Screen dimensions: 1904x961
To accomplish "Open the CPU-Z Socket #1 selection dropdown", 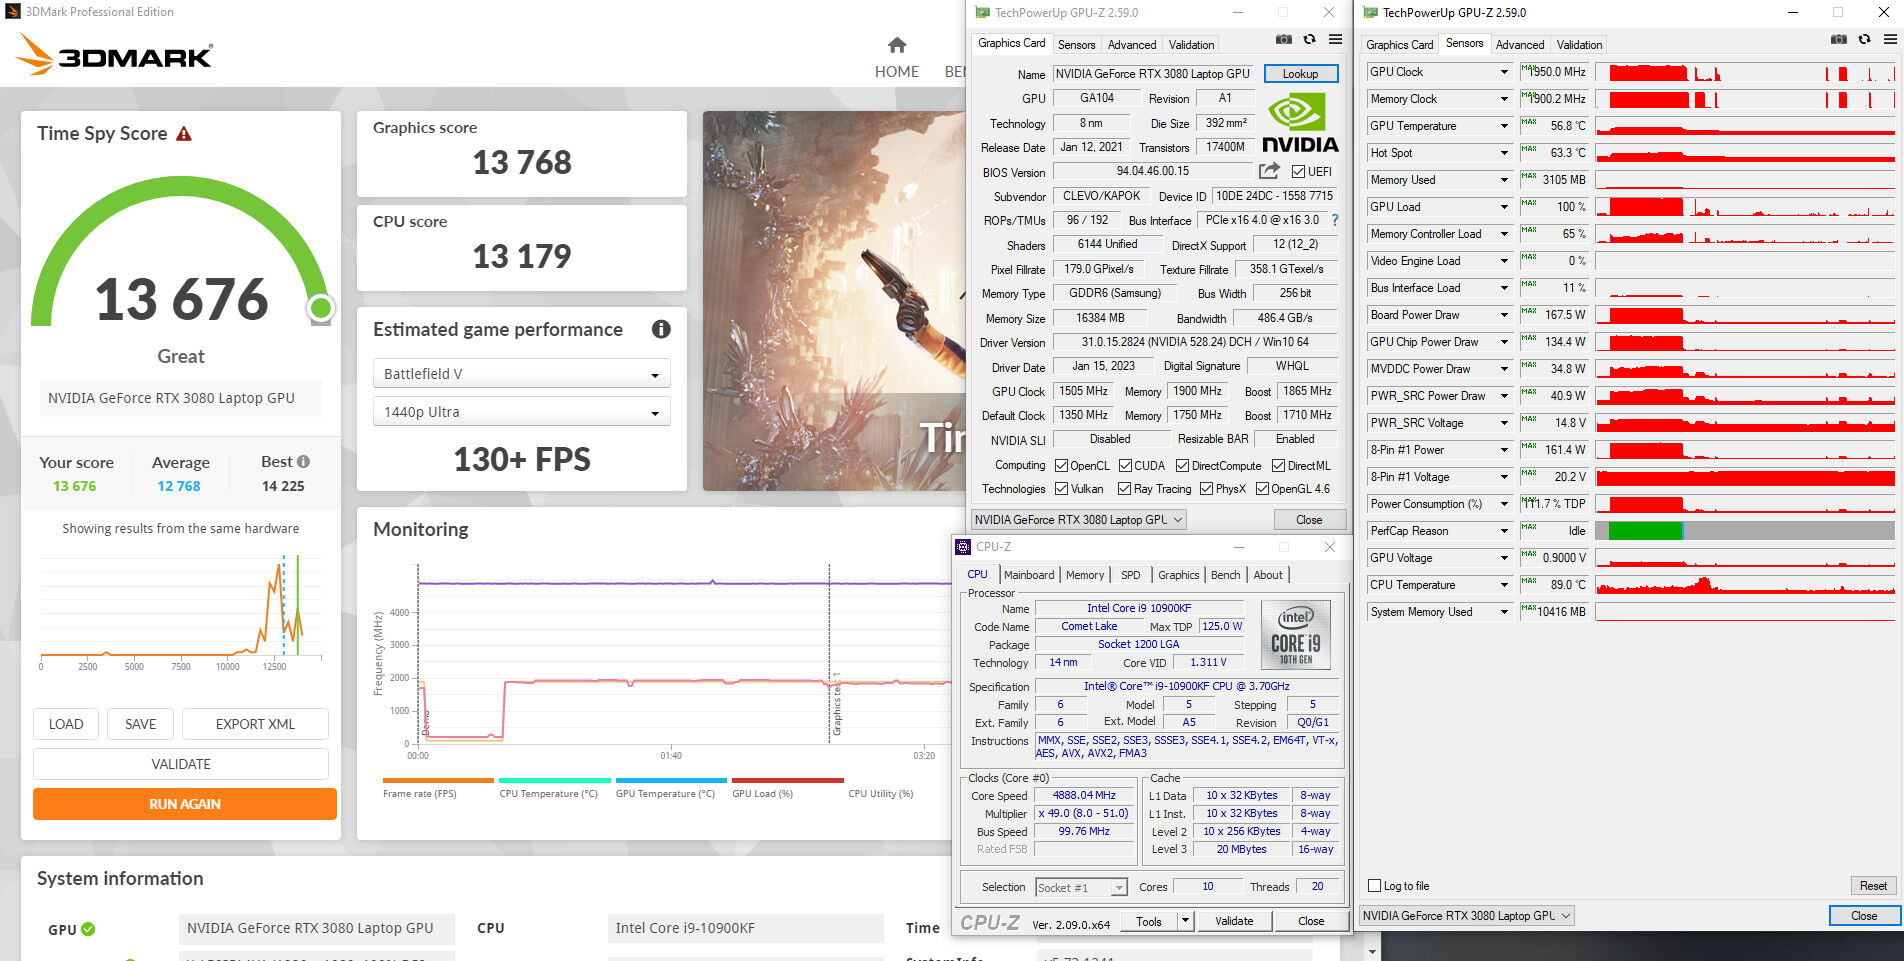I will pos(1081,887).
